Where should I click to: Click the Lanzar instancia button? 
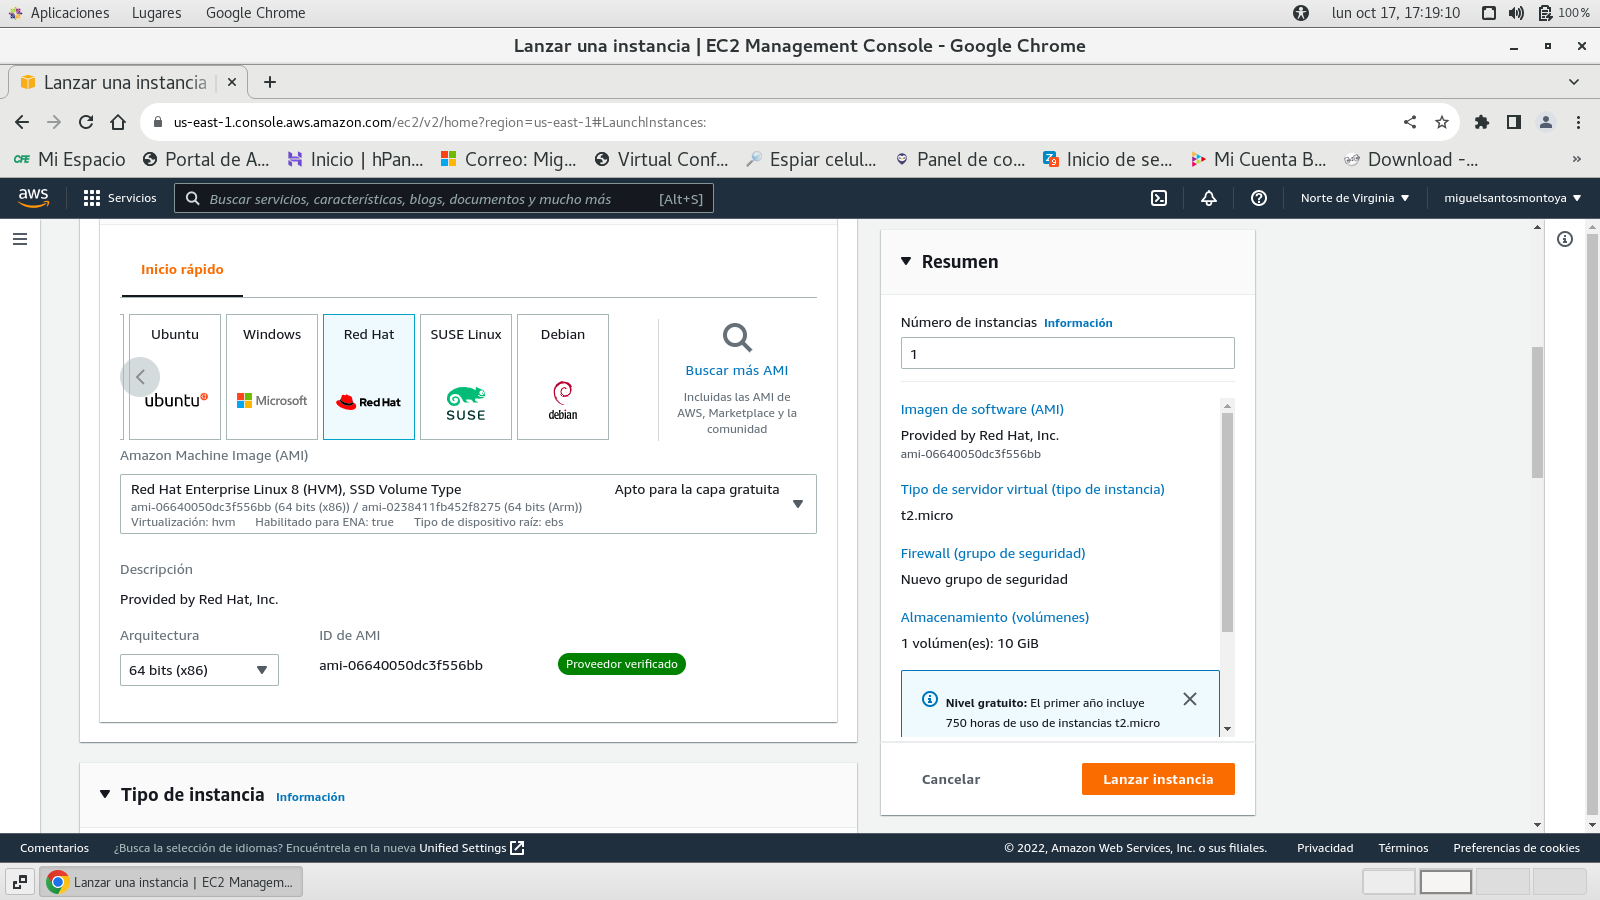[1158, 779]
